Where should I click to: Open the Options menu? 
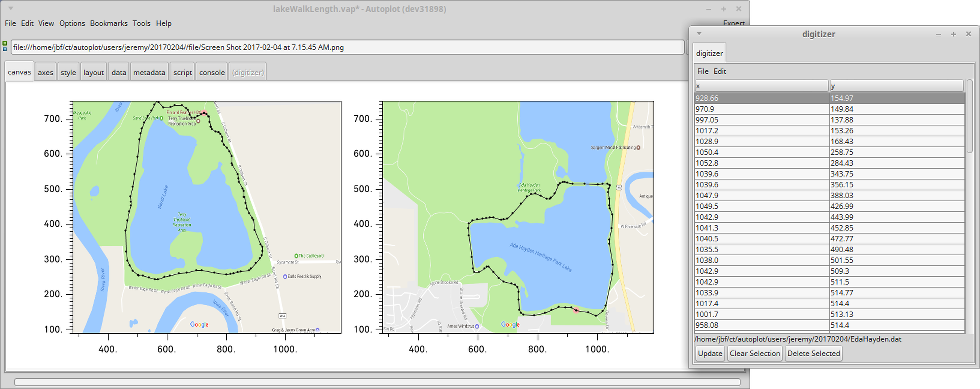[72, 23]
